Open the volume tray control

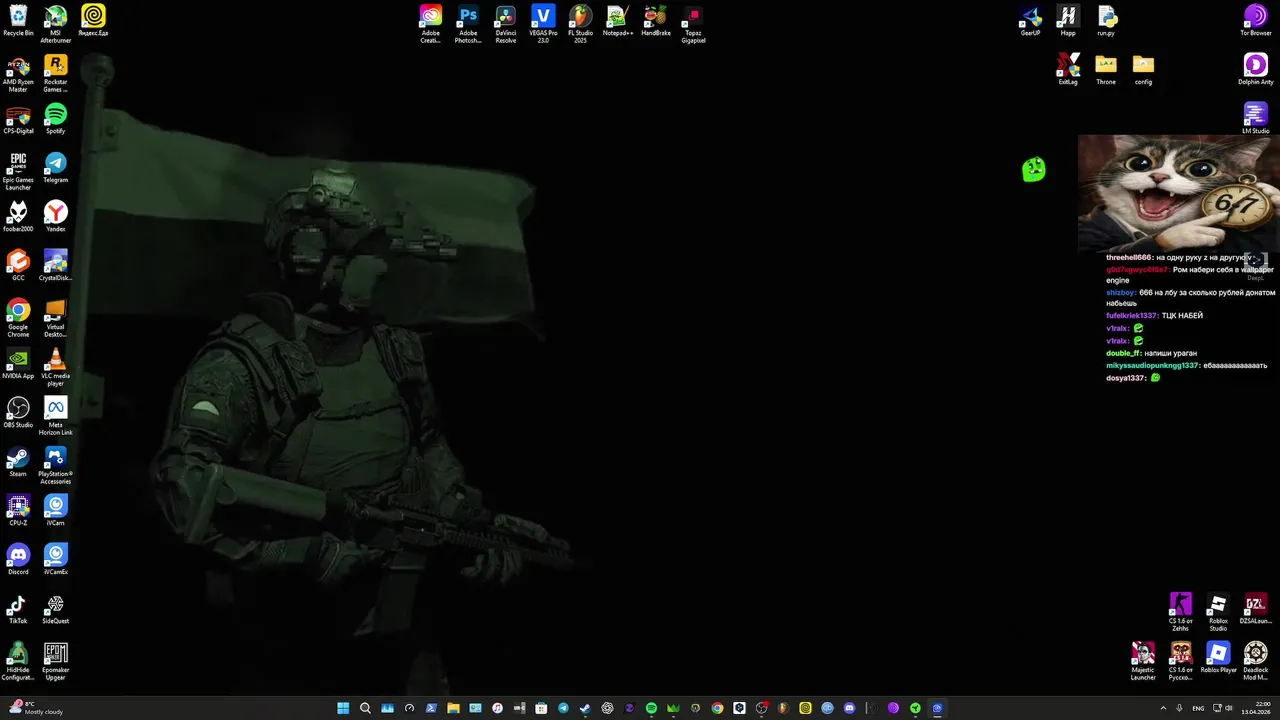point(1229,708)
